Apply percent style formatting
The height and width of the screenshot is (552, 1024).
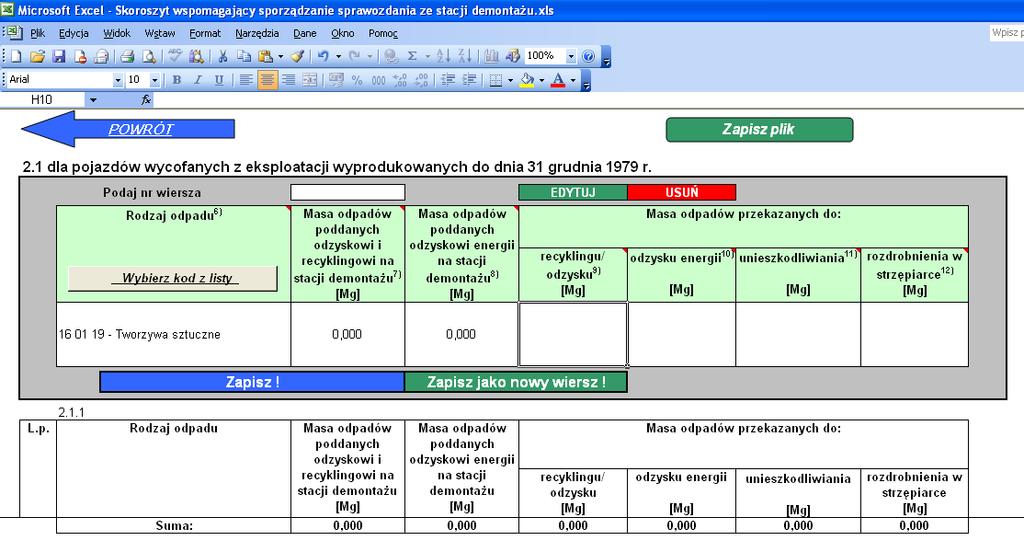tap(357, 80)
